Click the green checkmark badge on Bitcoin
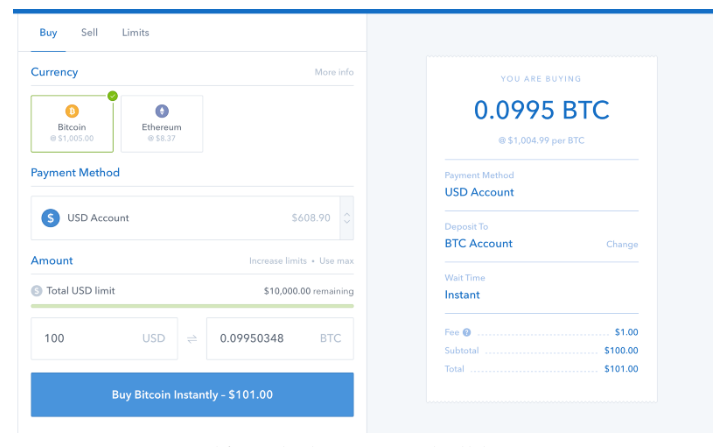The height and width of the screenshot is (447, 722). [x=112, y=96]
